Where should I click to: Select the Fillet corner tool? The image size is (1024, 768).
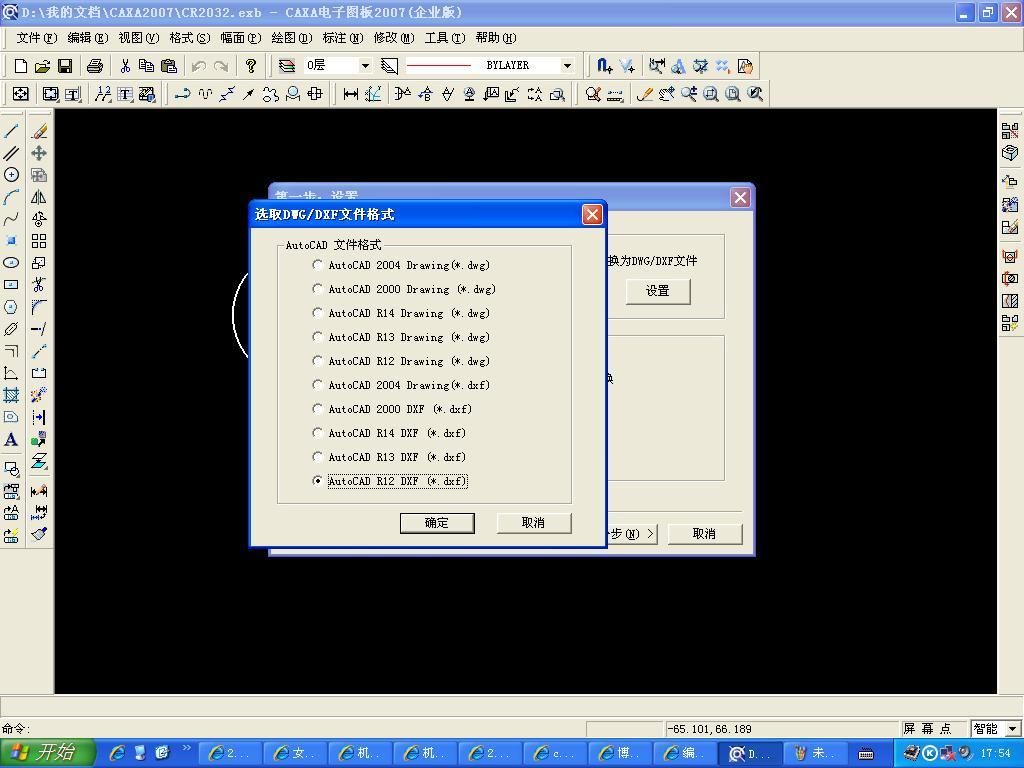point(39,307)
